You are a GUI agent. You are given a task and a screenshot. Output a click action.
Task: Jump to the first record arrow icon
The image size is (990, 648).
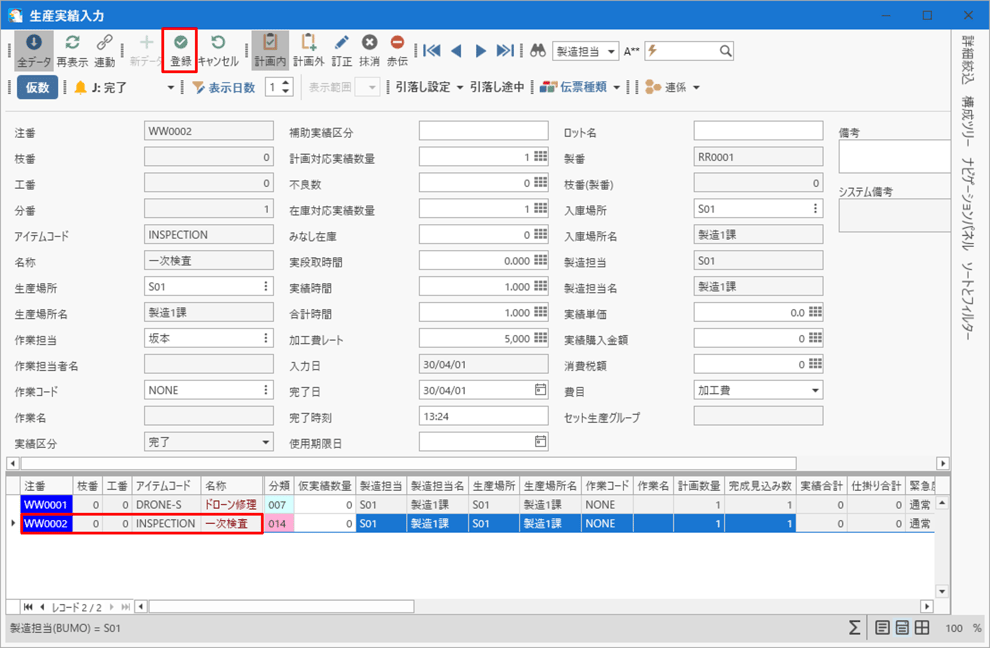(x=431, y=51)
